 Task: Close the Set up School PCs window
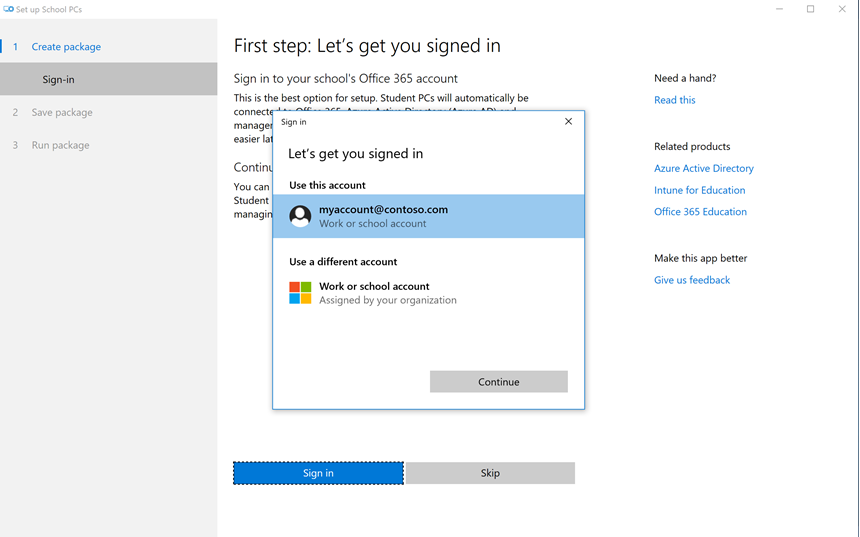(842, 9)
